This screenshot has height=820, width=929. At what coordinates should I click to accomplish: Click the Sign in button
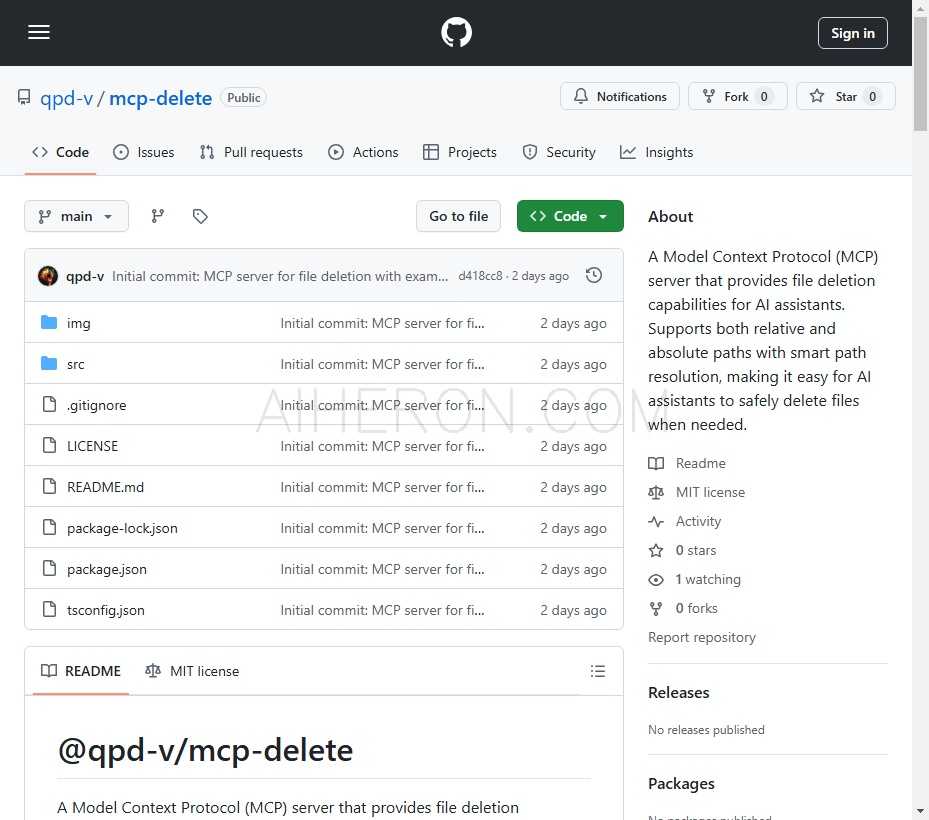tap(853, 33)
